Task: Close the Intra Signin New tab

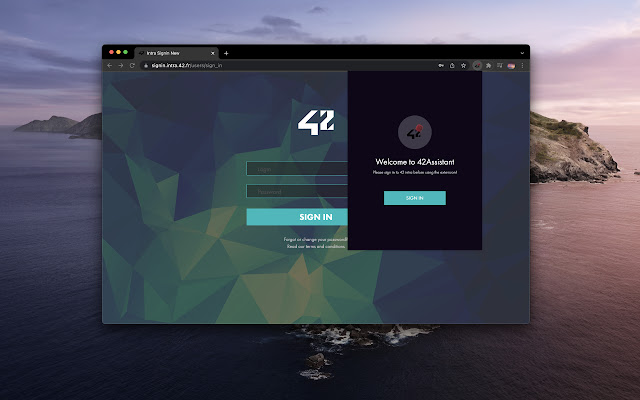Action: pos(213,53)
